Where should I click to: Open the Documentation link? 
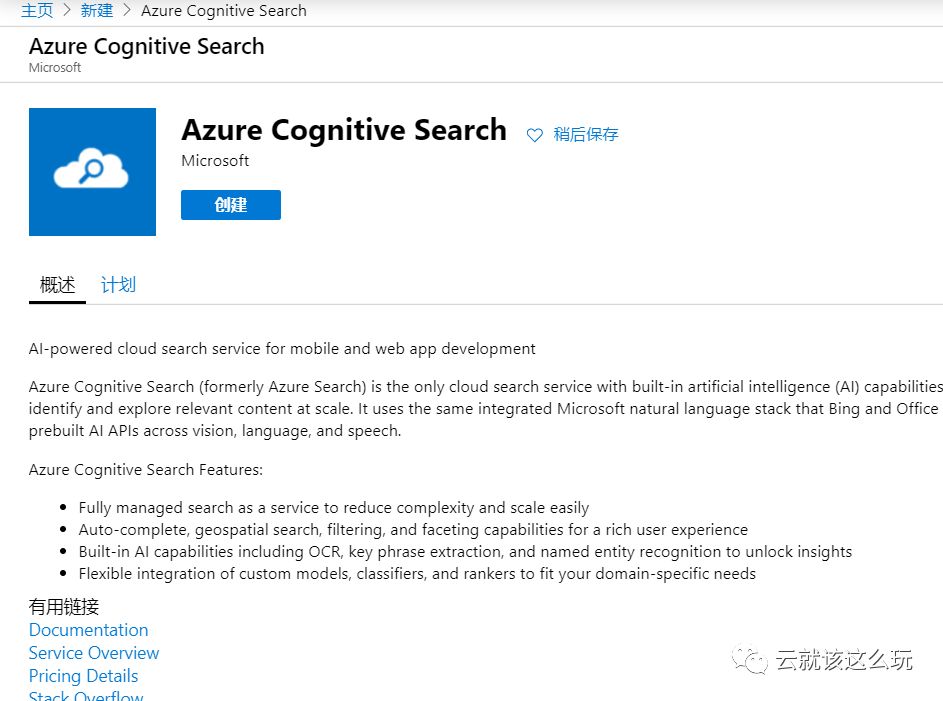tap(88, 629)
